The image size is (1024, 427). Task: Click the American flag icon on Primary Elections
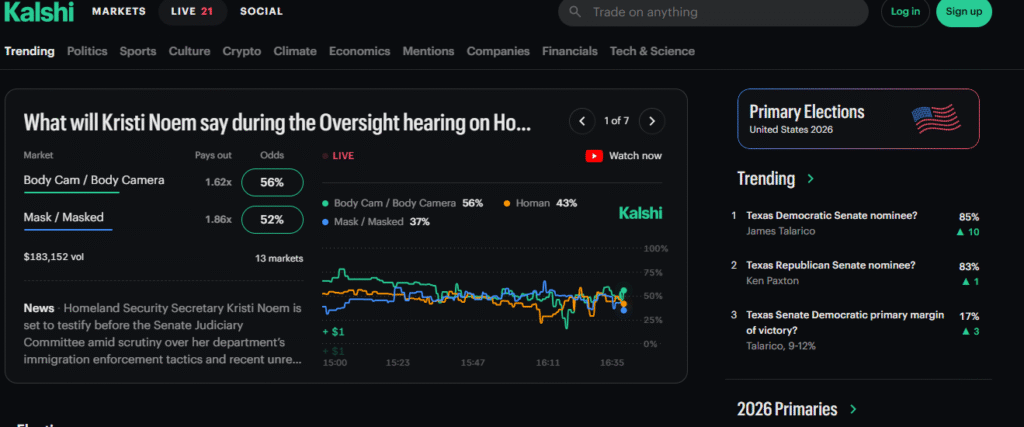pyautogui.click(x=936, y=119)
